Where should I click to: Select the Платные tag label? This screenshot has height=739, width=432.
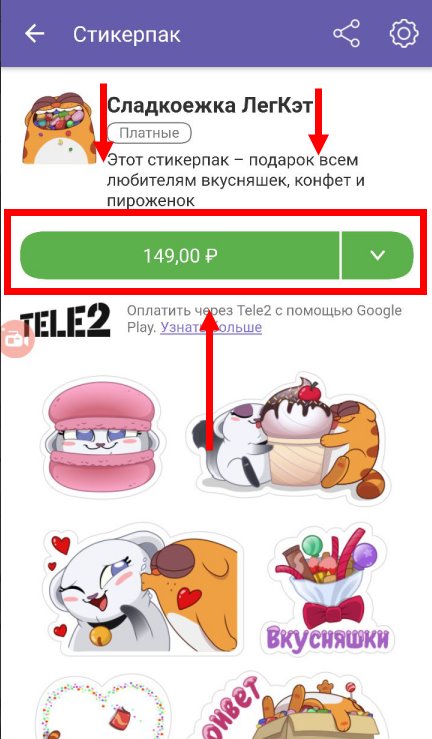coord(149,133)
